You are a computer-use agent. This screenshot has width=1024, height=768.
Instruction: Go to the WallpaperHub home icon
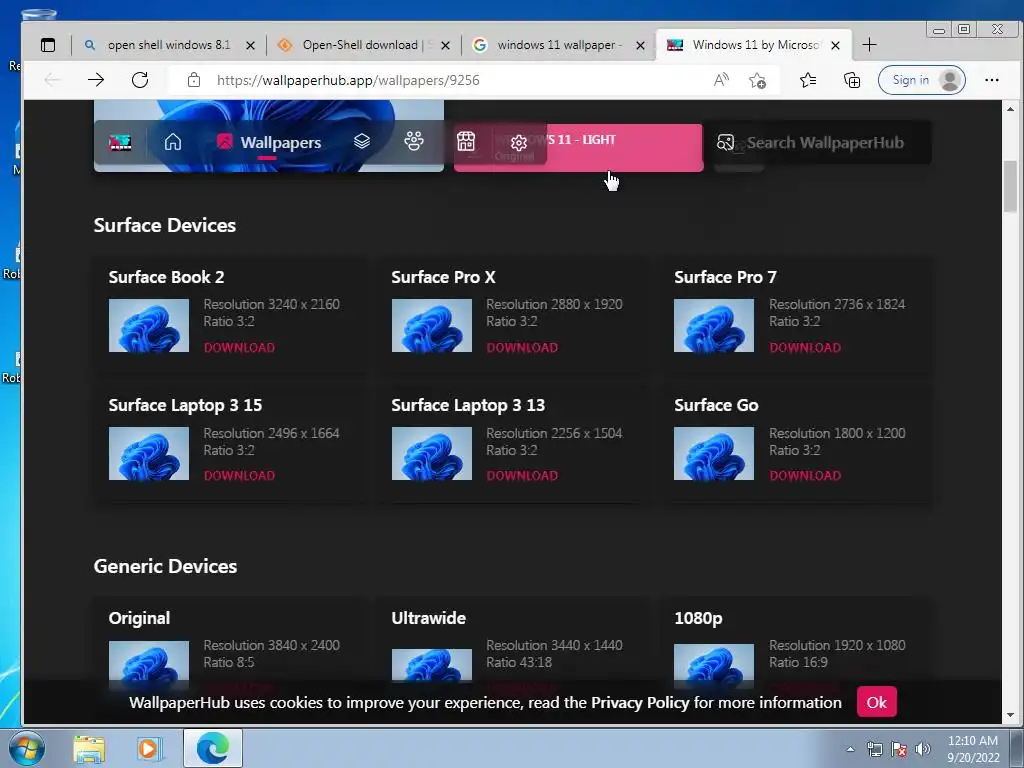(173, 142)
